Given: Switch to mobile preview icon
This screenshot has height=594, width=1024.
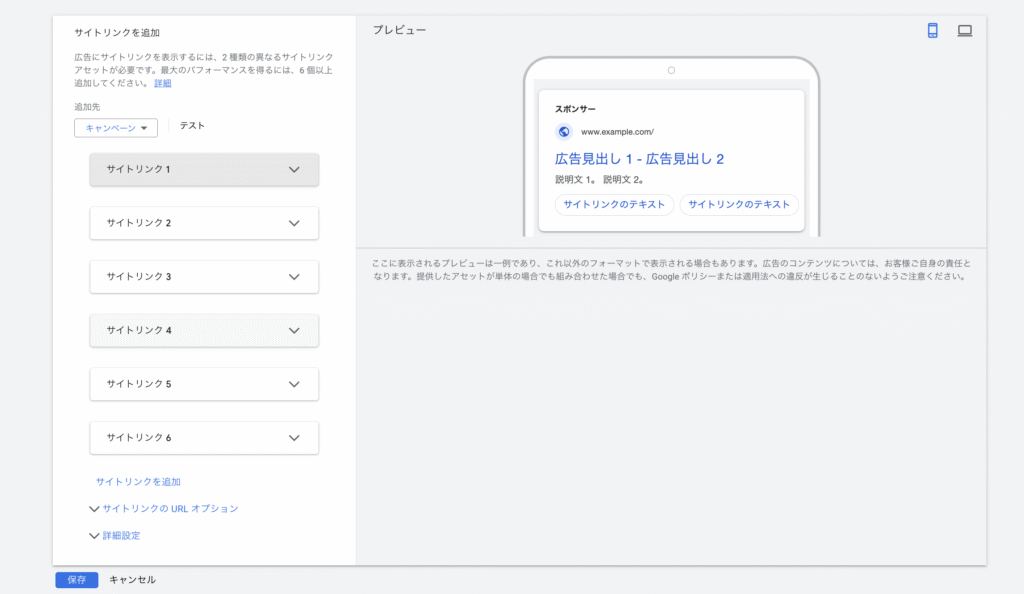Looking at the screenshot, I should point(932,31).
